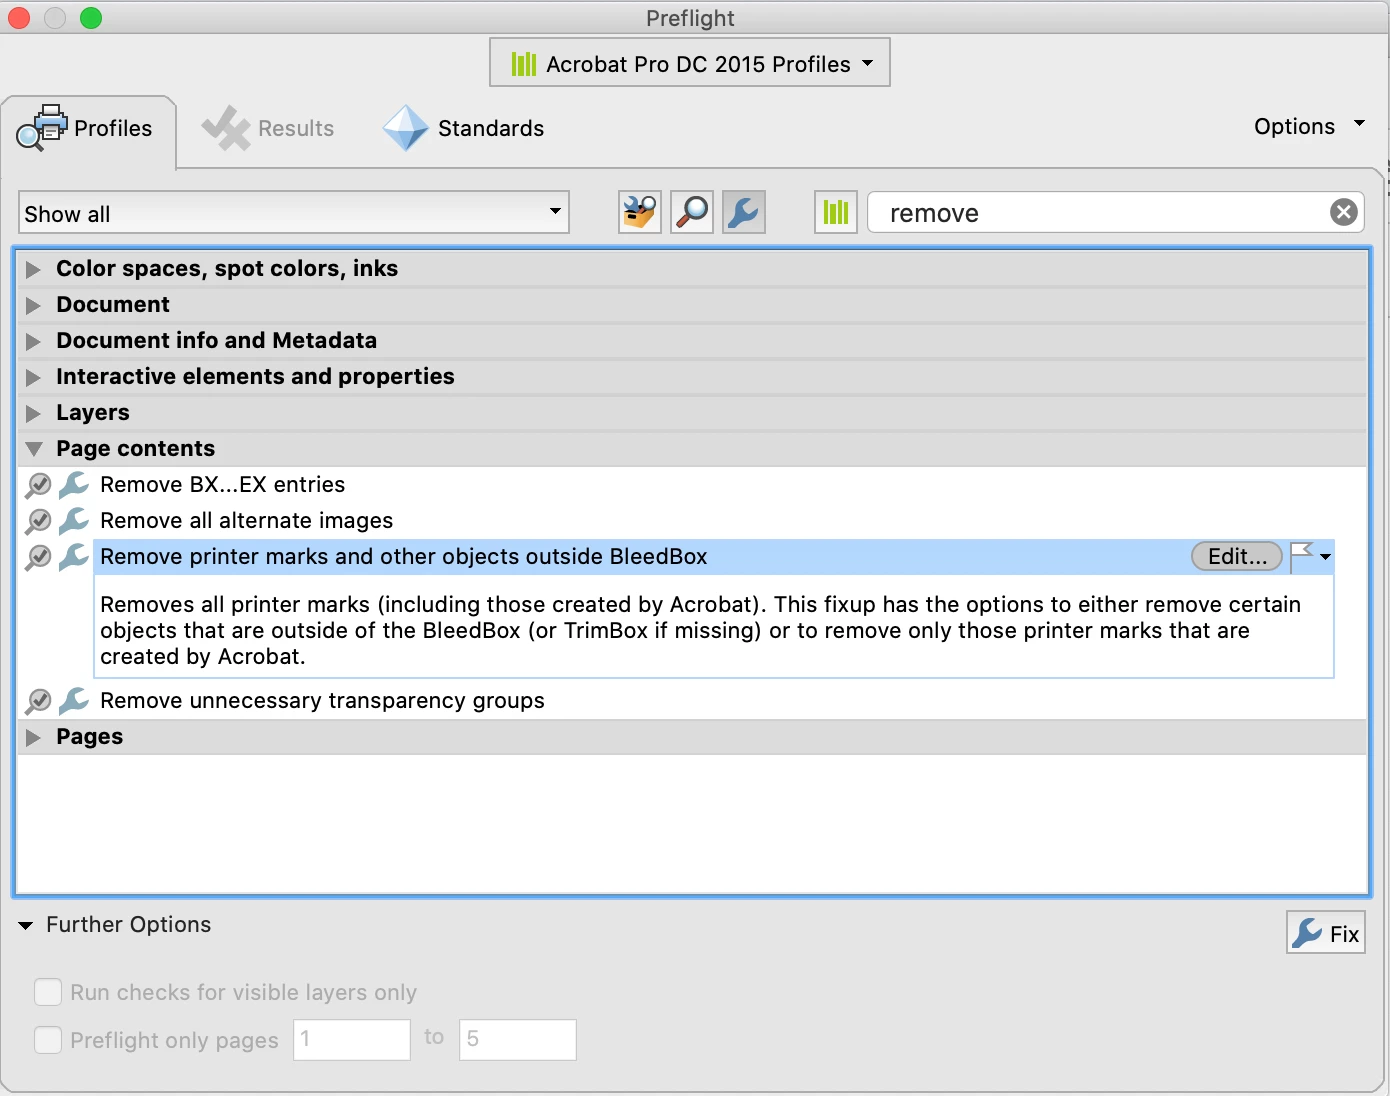Expand the Document group
The width and height of the screenshot is (1390, 1096).
(33, 305)
